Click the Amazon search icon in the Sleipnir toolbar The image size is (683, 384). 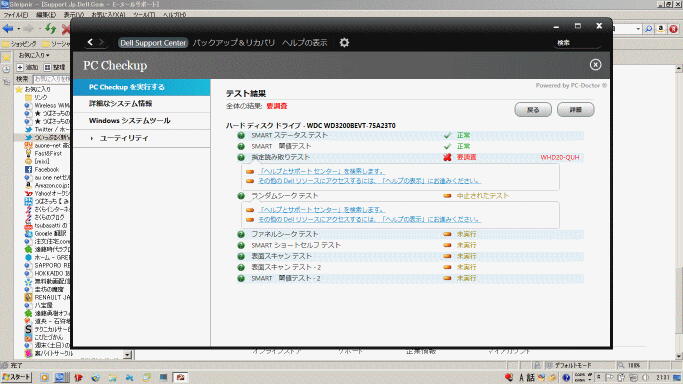click(x=661, y=29)
